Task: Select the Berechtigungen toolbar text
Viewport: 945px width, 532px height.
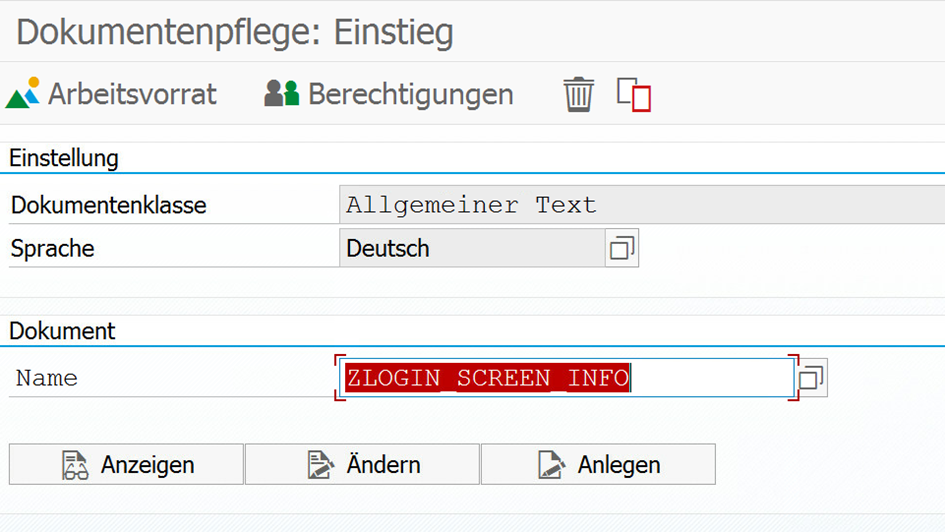Action: (x=410, y=94)
